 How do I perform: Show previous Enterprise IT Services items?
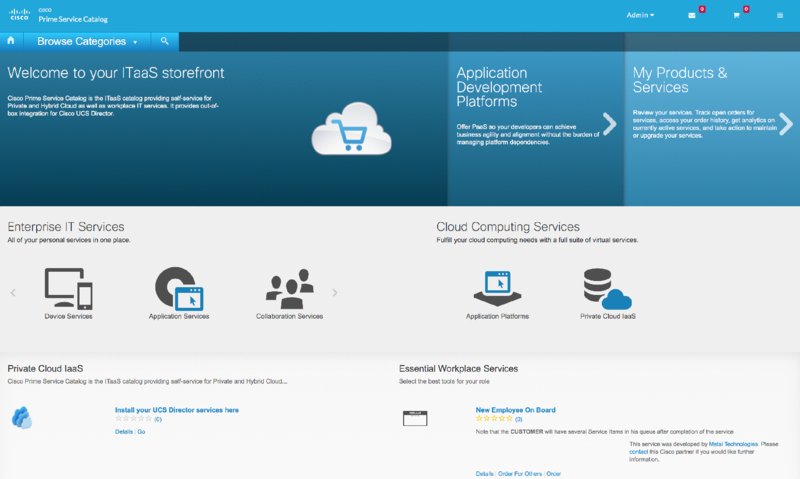pos(13,292)
